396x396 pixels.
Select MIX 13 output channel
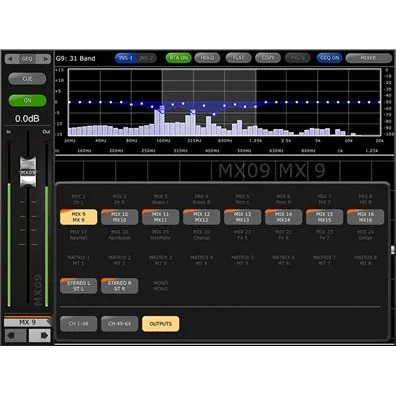[x=242, y=217]
